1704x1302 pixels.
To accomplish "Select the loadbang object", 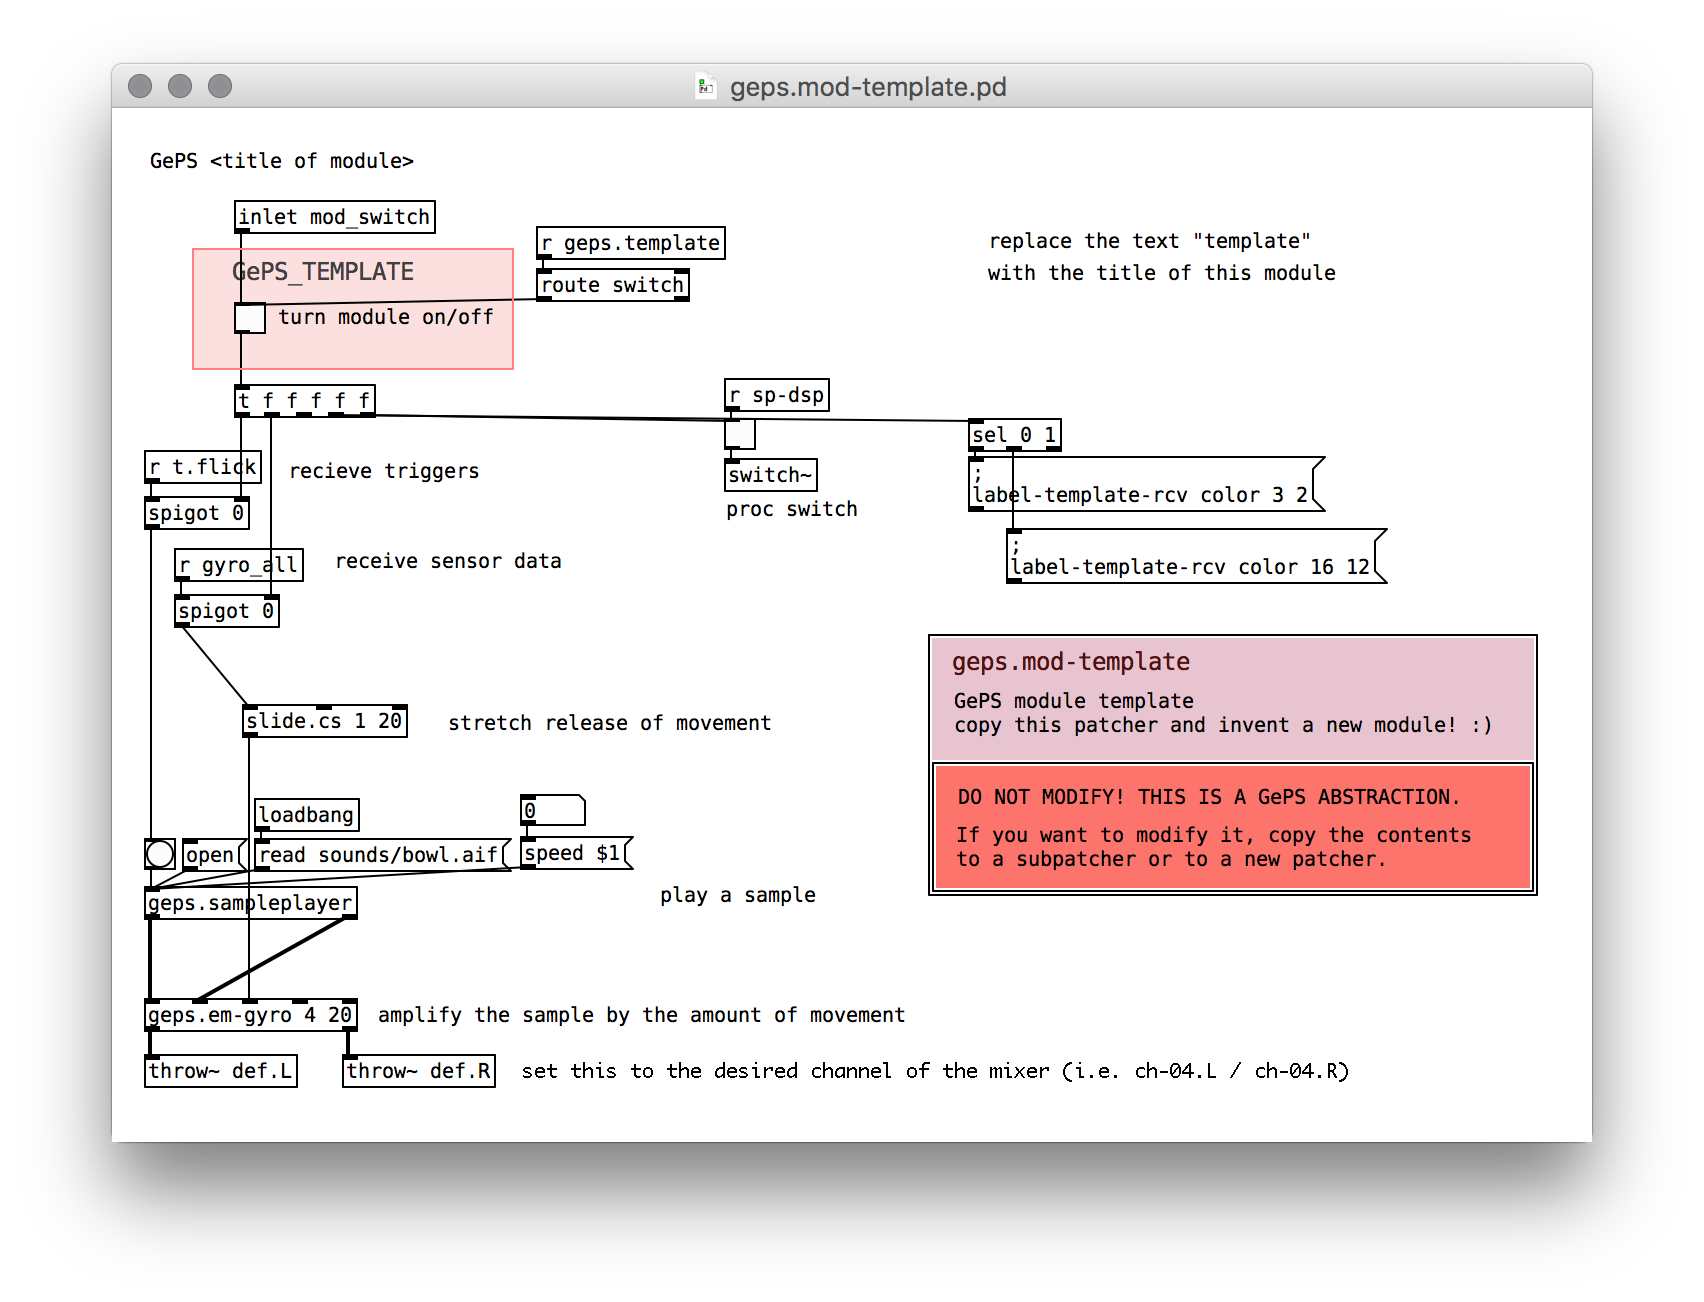I will [x=307, y=815].
